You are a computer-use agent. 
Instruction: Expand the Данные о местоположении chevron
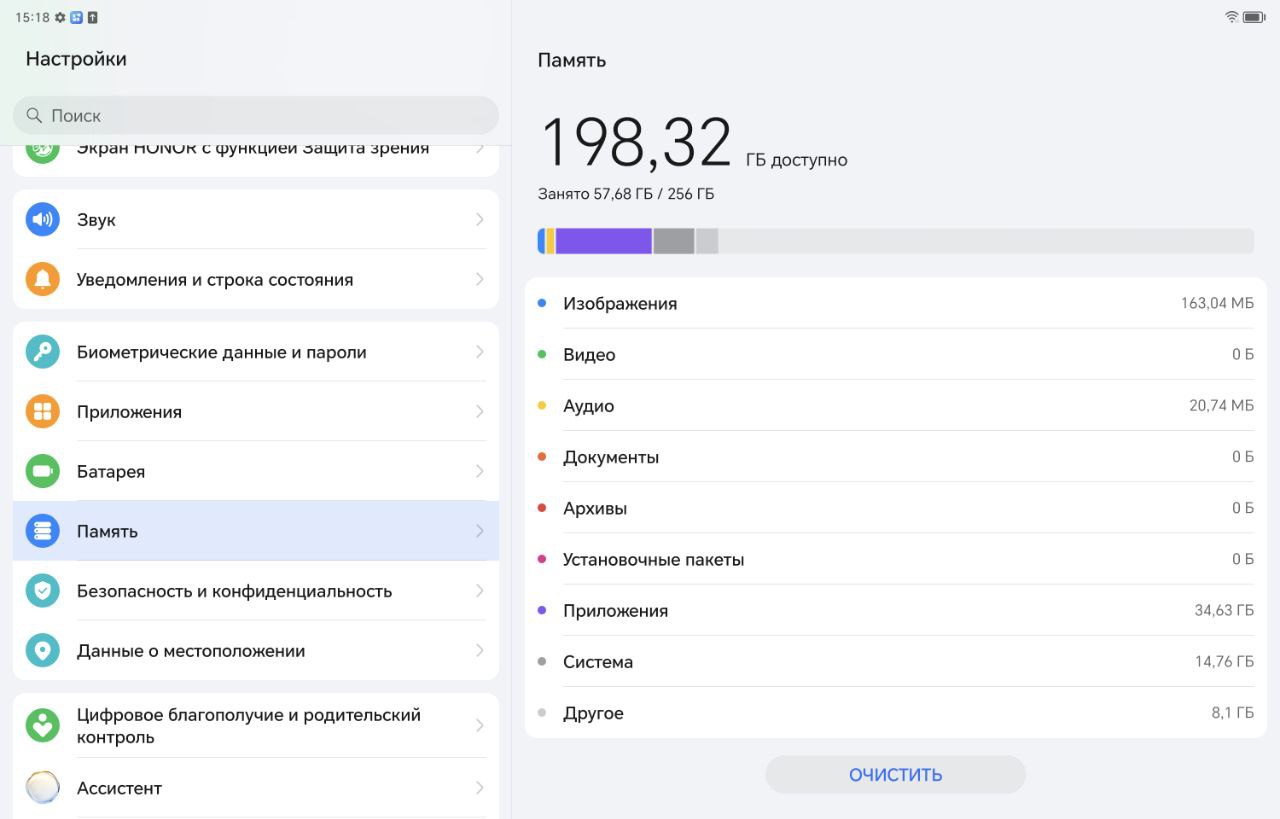pos(480,651)
